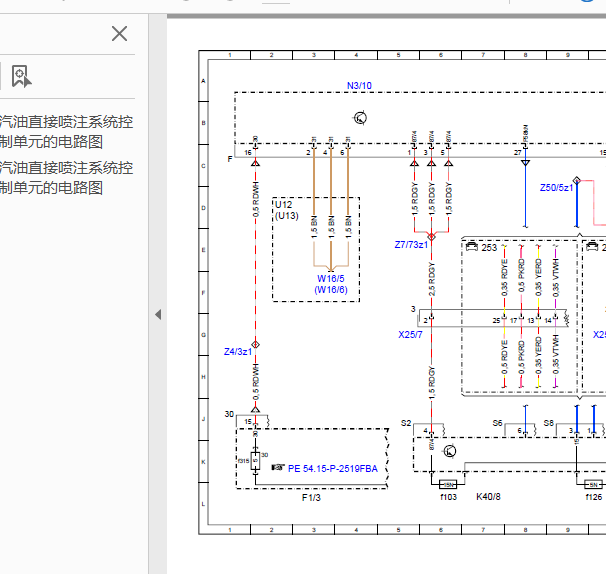This screenshot has height=574, width=606.
Task: Open the second 汽油直接喷注系统控制单元的电路图 bookmark
Action: tap(66, 178)
